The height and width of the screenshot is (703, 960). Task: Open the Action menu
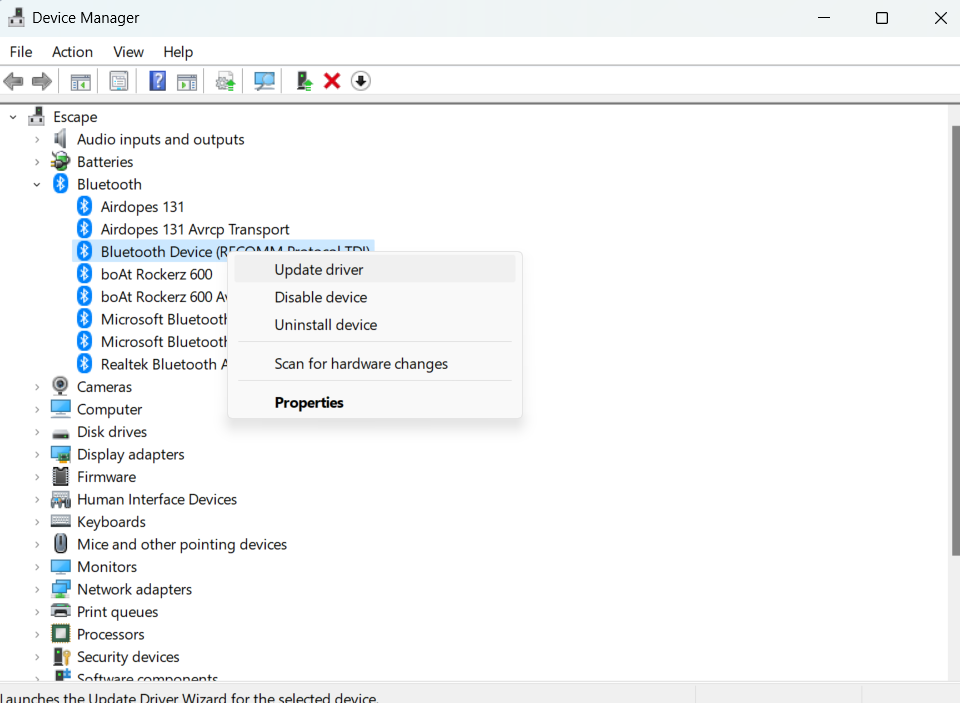72,52
